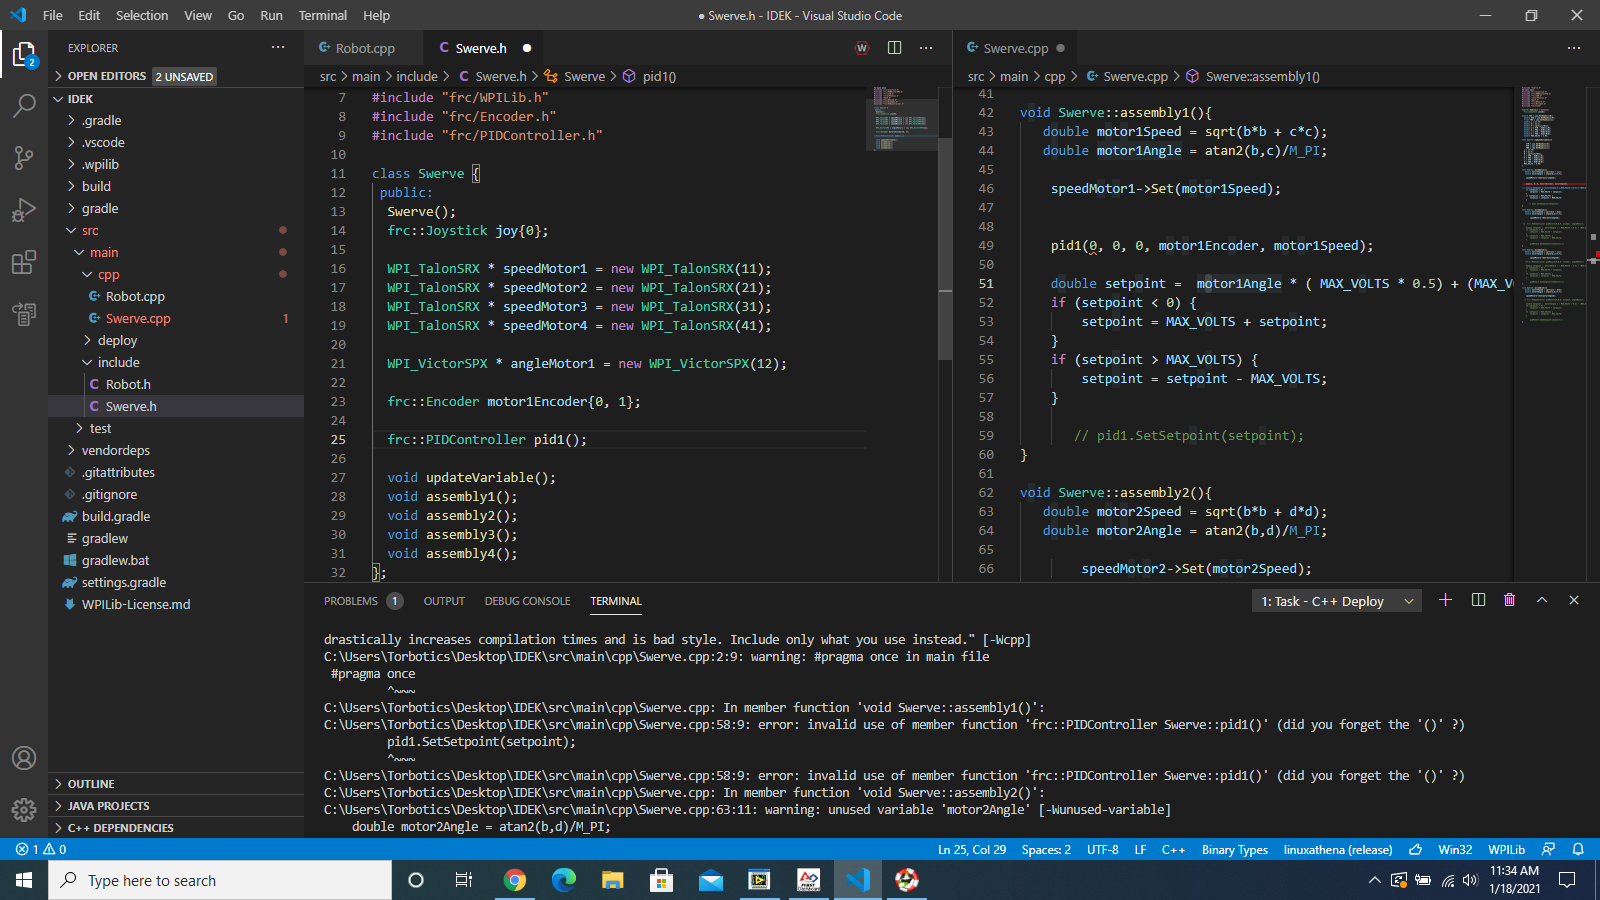The image size is (1600, 900).
Task: Open the Run and Debug view
Action: point(24,210)
